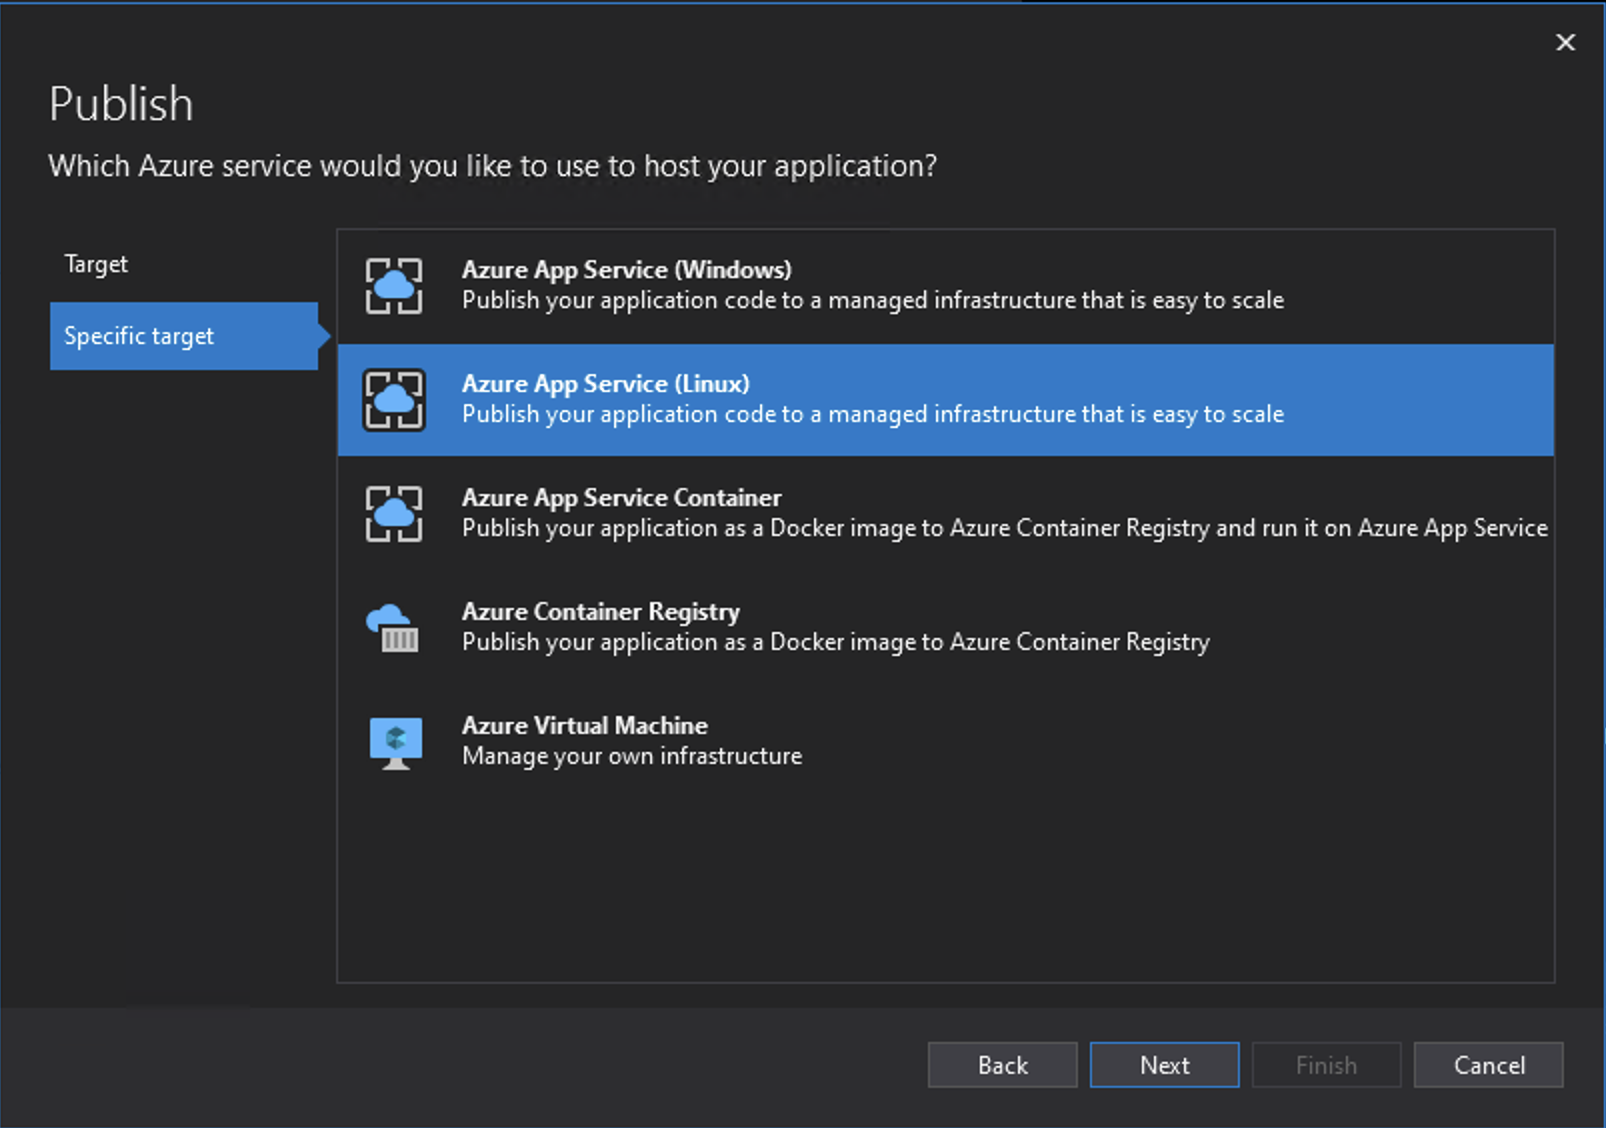Click the Publish heading

point(120,102)
